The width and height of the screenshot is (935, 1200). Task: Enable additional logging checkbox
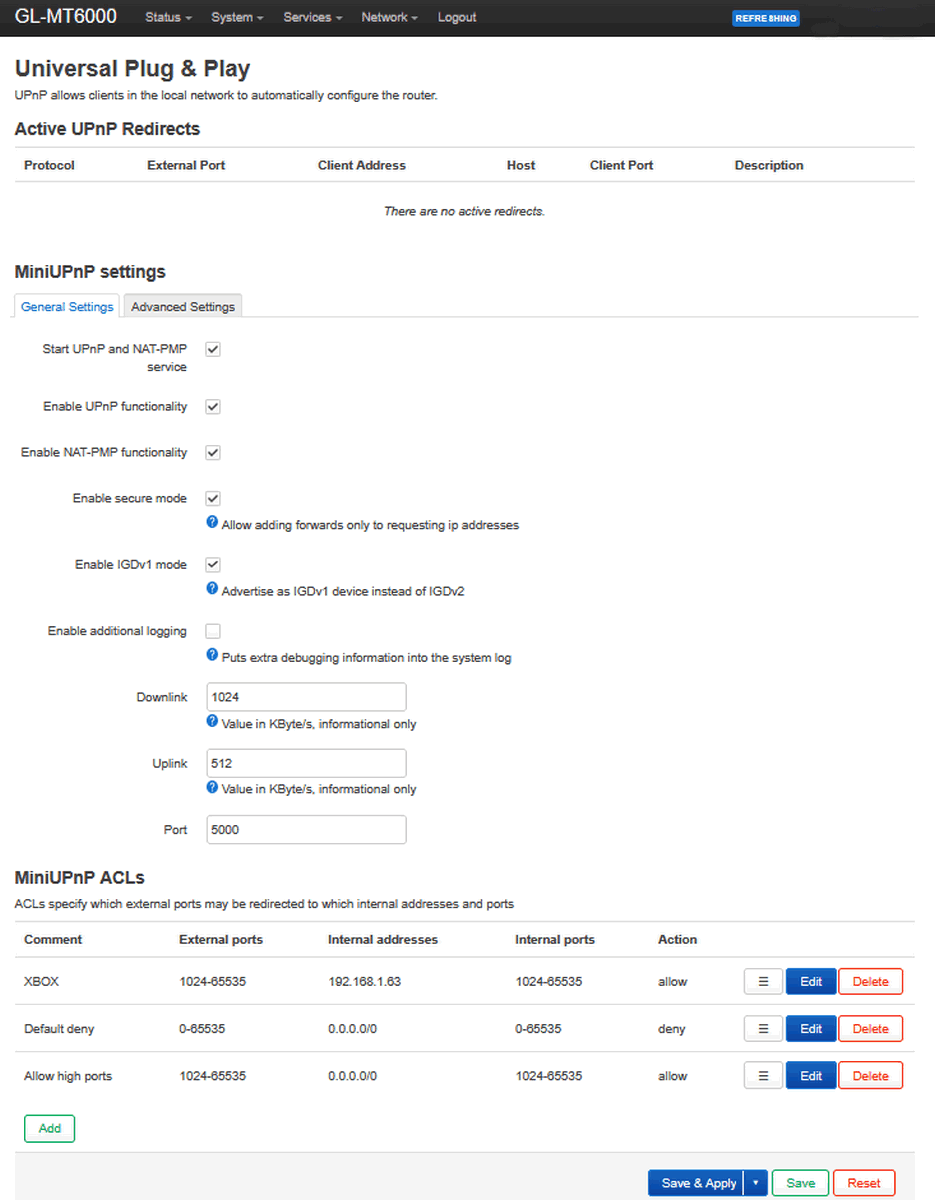coord(213,631)
